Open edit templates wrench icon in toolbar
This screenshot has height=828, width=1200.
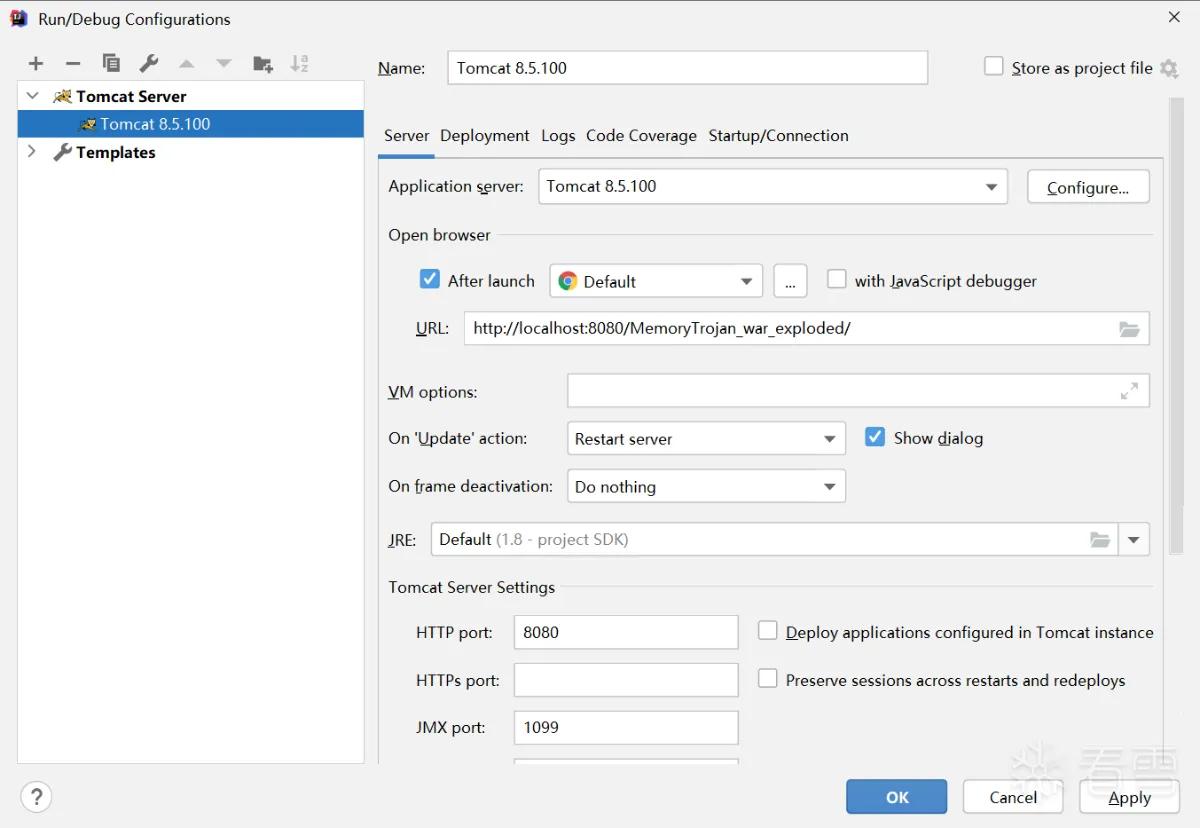coord(149,64)
